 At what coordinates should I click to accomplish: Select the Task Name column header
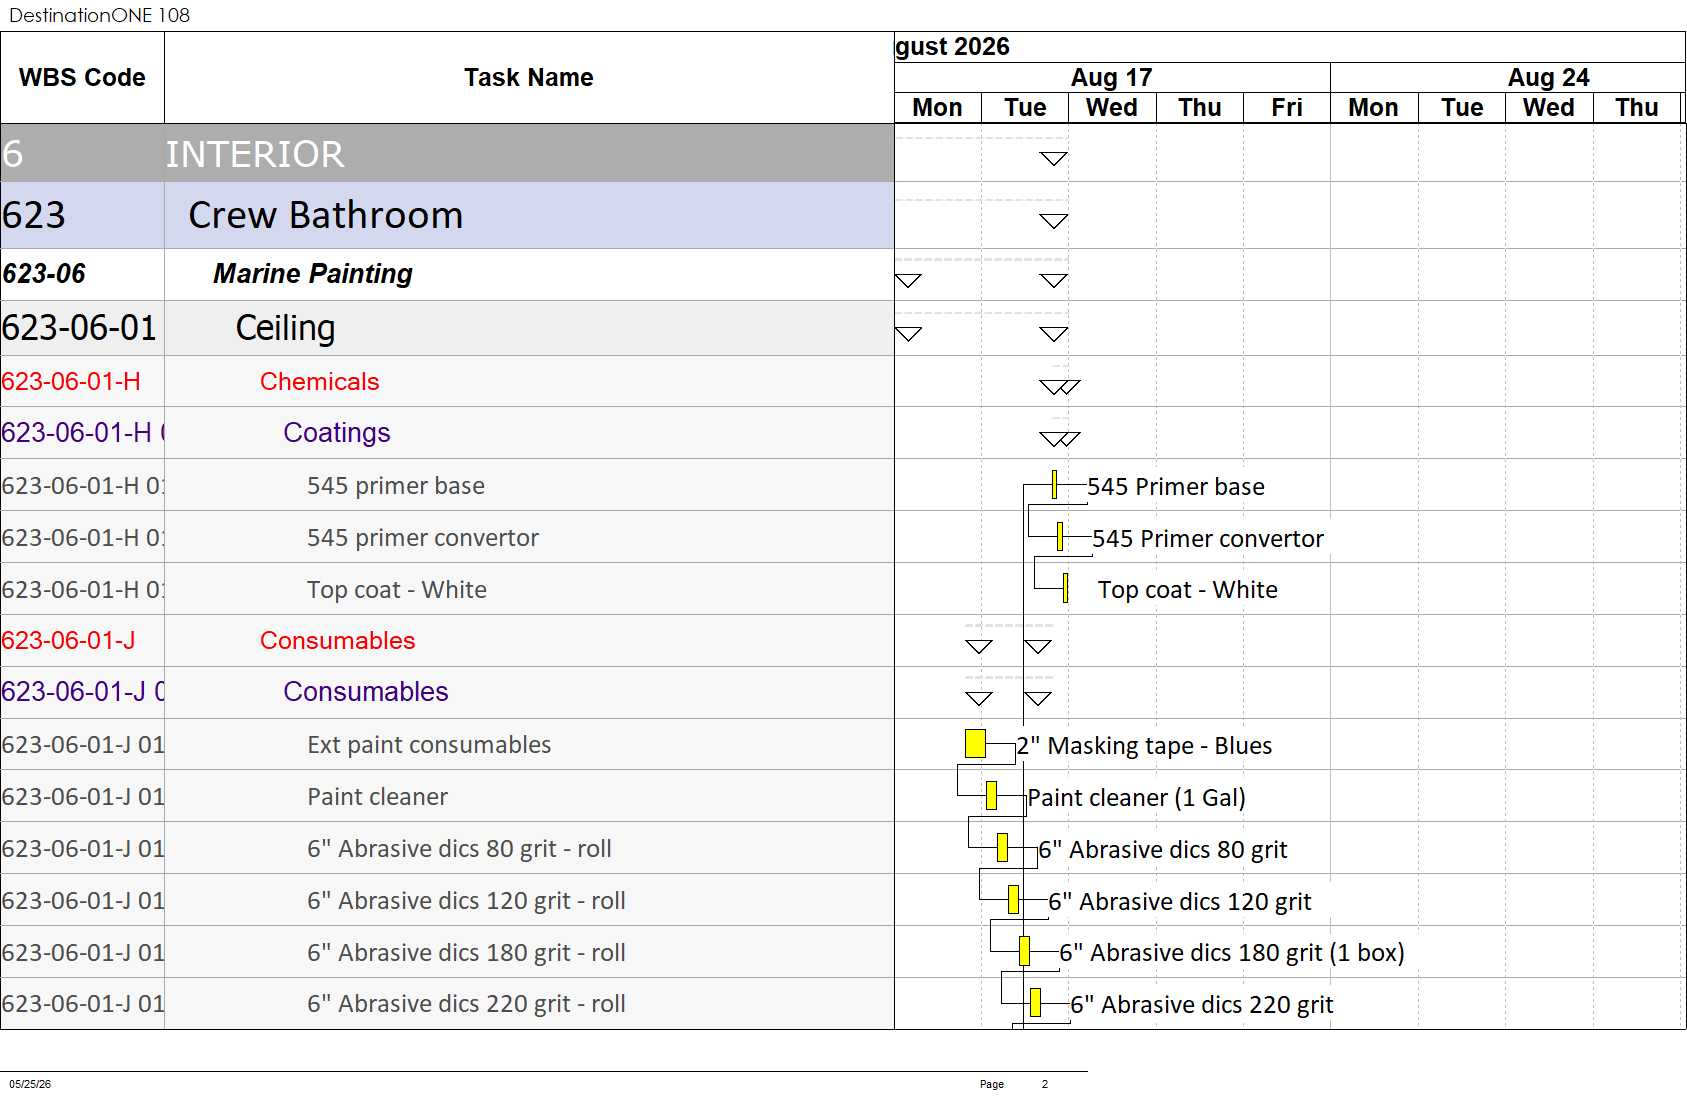[x=529, y=77]
